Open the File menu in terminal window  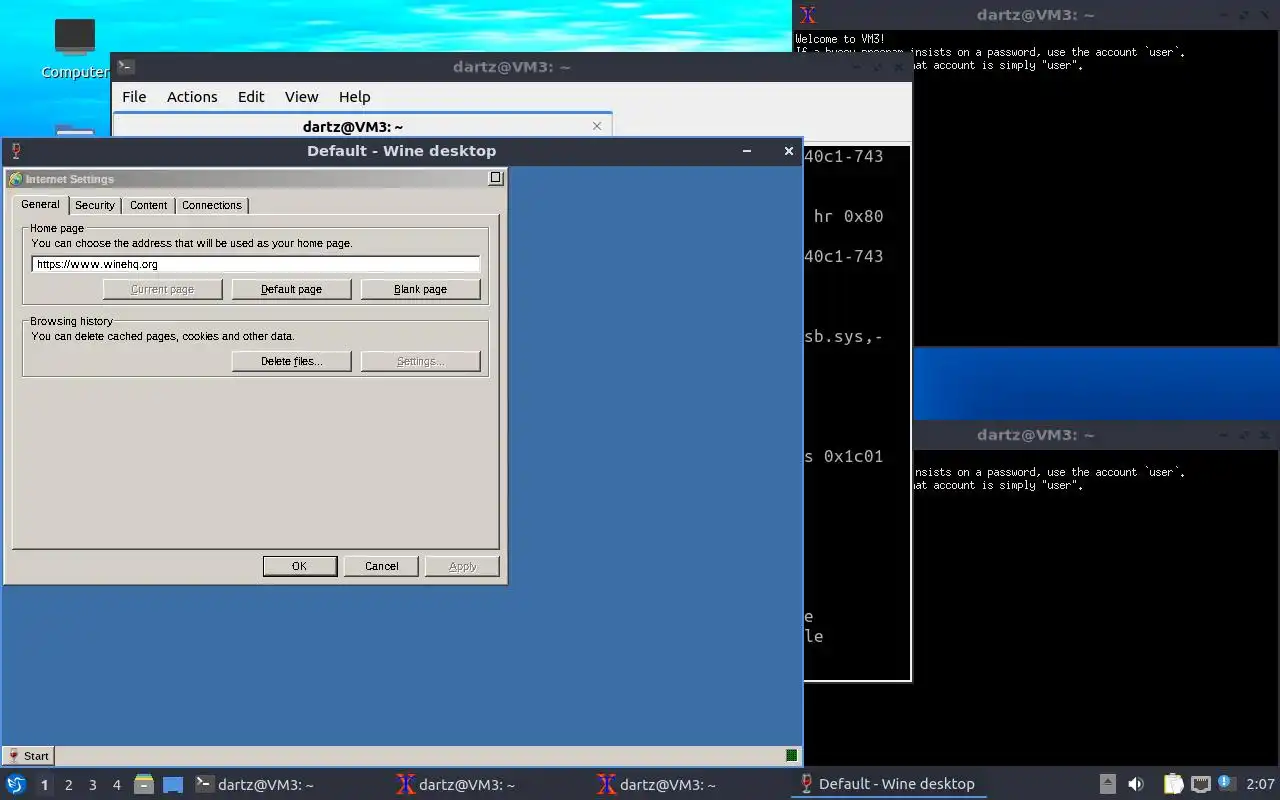tap(134, 97)
